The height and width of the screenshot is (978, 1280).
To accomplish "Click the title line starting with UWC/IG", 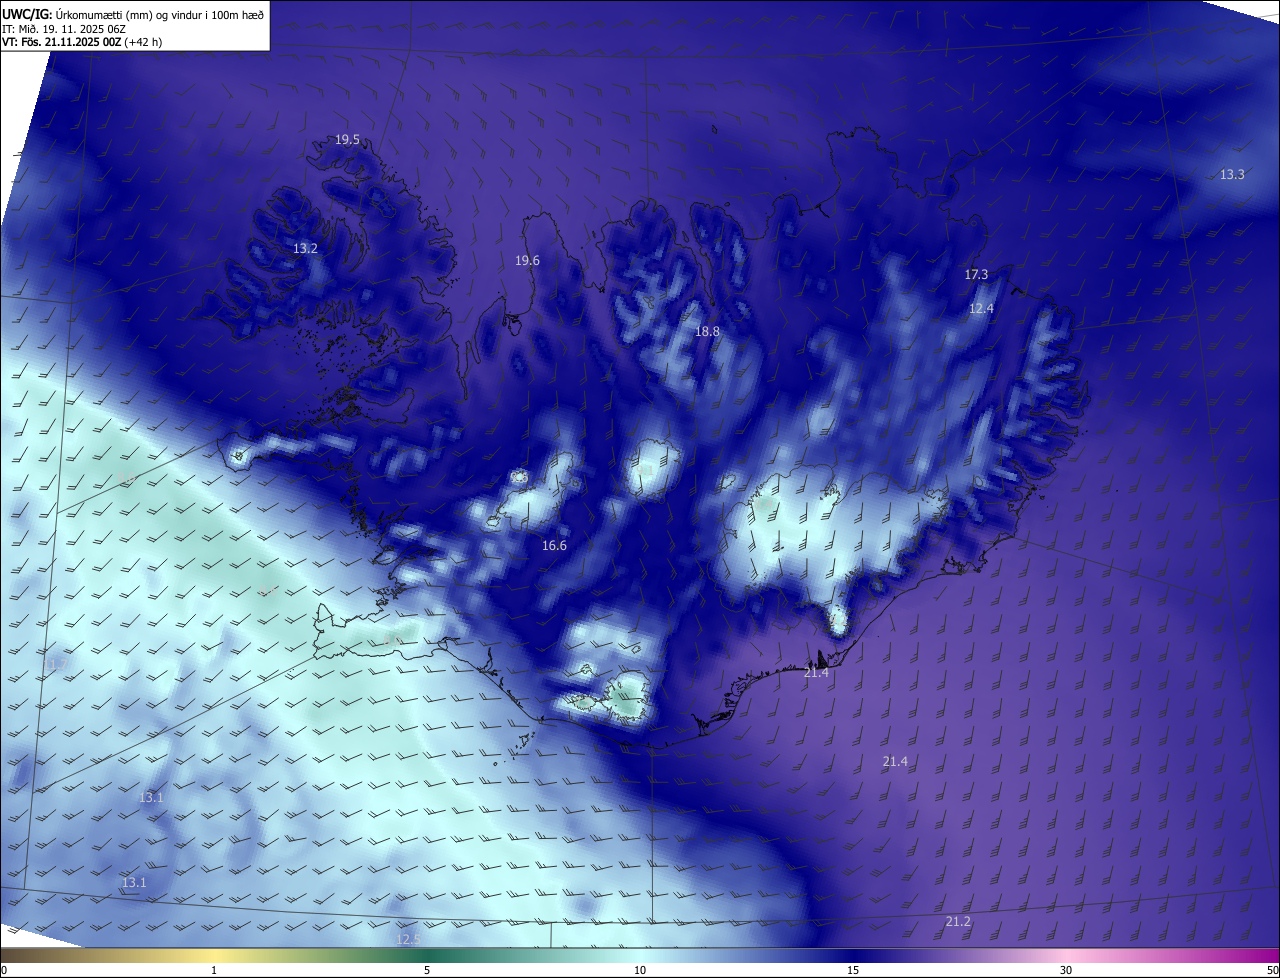I will click(x=133, y=13).
